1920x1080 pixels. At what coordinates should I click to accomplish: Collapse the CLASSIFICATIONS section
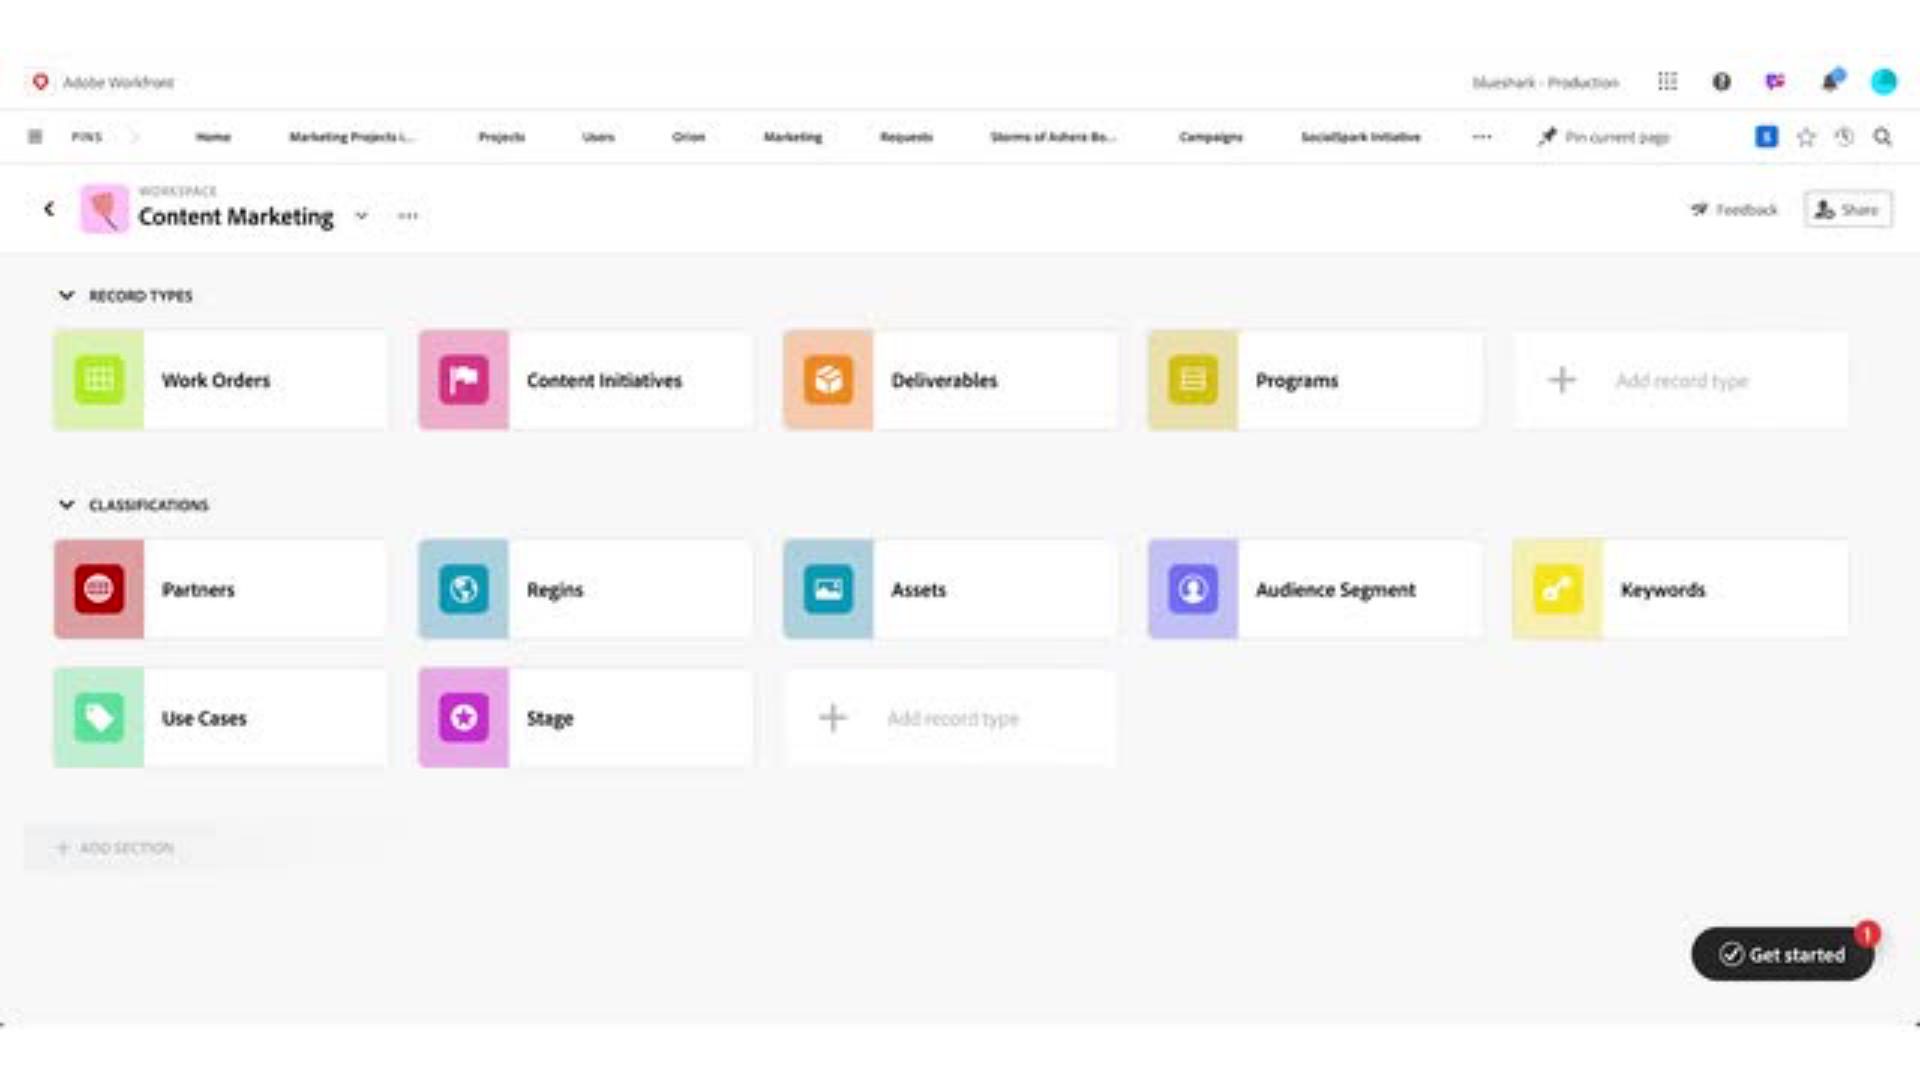coord(66,505)
